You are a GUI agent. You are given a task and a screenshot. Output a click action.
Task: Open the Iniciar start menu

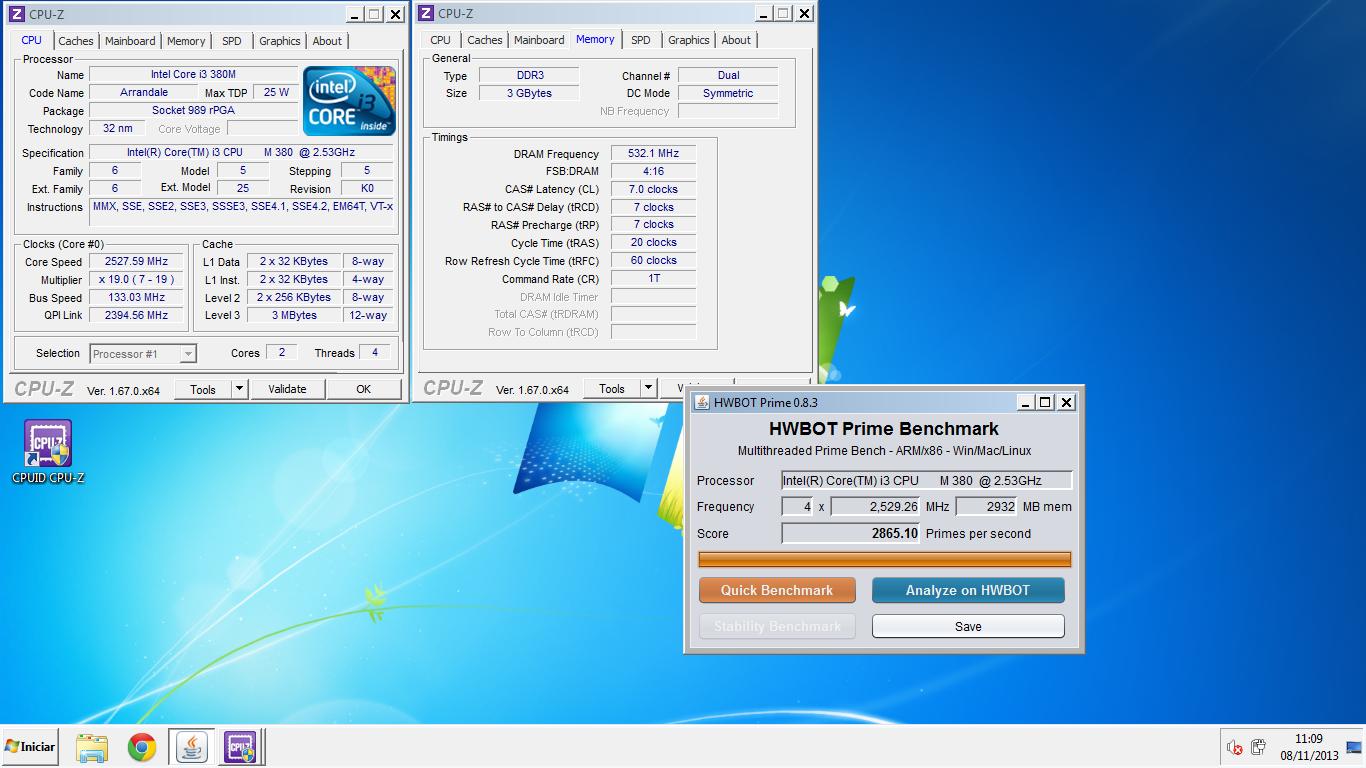tap(30, 746)
